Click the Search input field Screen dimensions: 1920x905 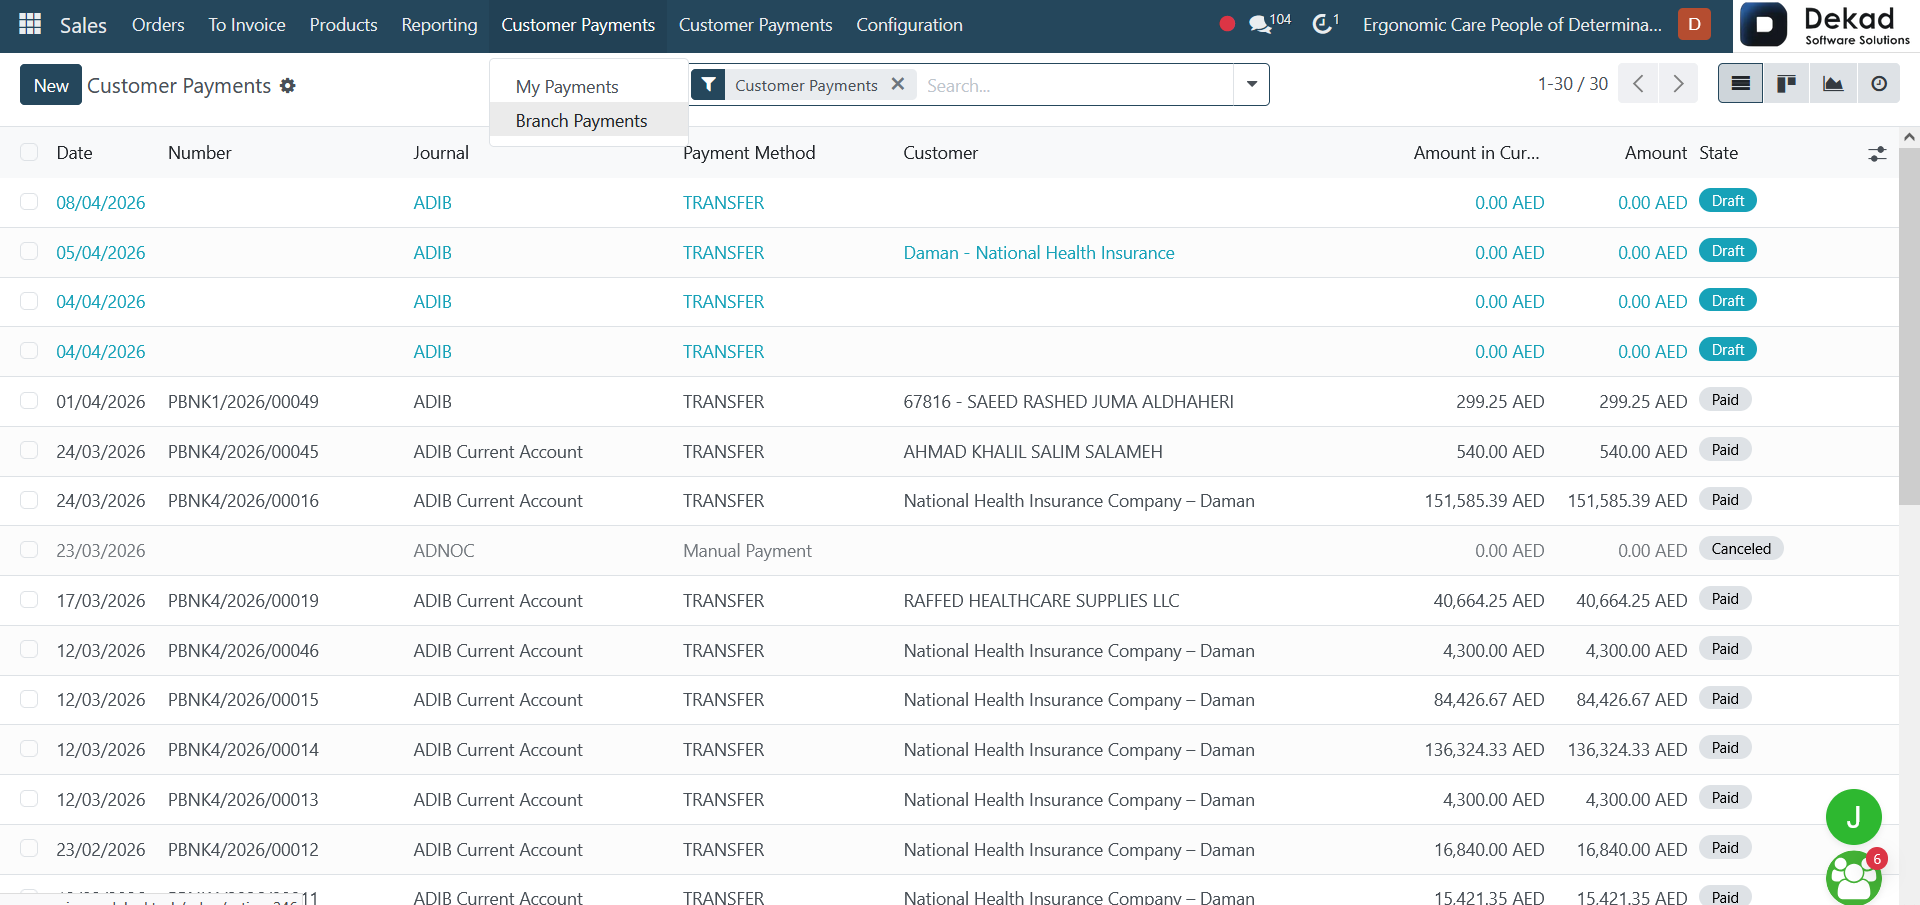click(x=1074, y=85)
